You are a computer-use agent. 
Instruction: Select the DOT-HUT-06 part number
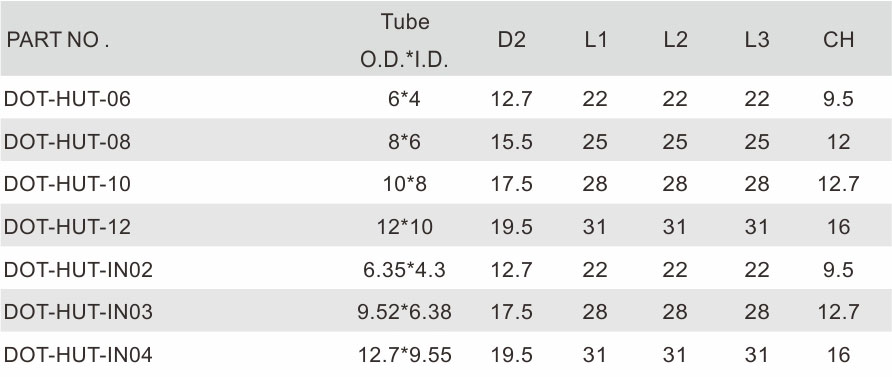[x=67, y=100]
